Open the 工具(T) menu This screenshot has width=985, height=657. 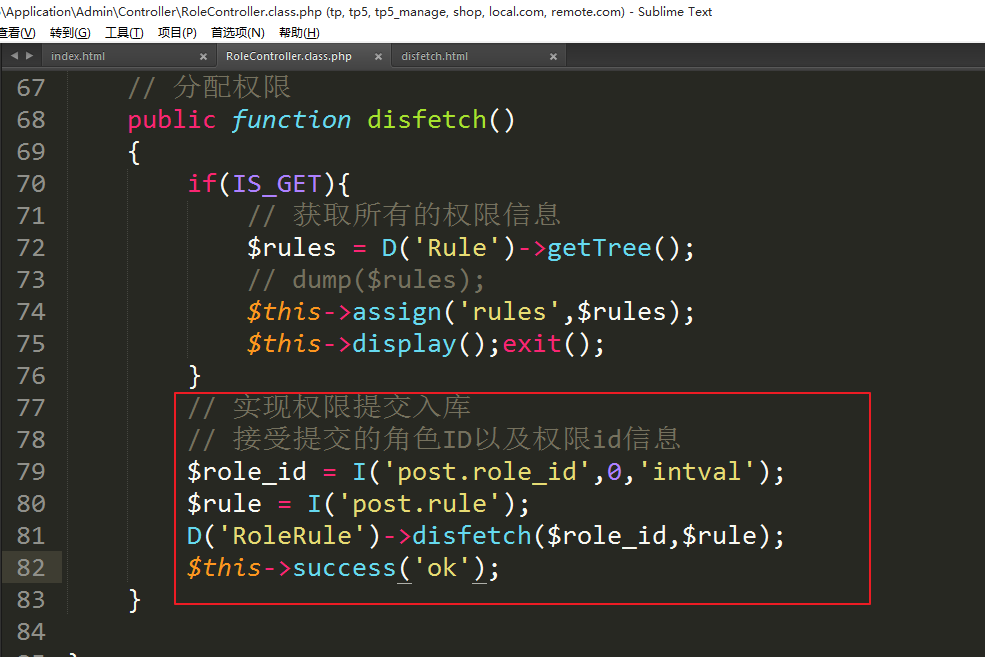pyautogui.click(x=124, y=33)
